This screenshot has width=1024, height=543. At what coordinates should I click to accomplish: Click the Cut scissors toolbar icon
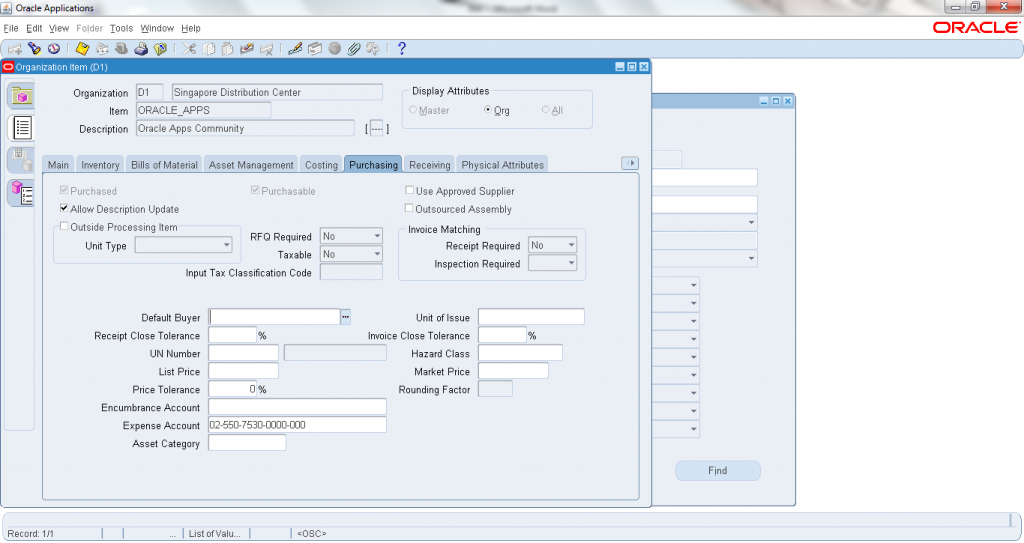[190, 48]
